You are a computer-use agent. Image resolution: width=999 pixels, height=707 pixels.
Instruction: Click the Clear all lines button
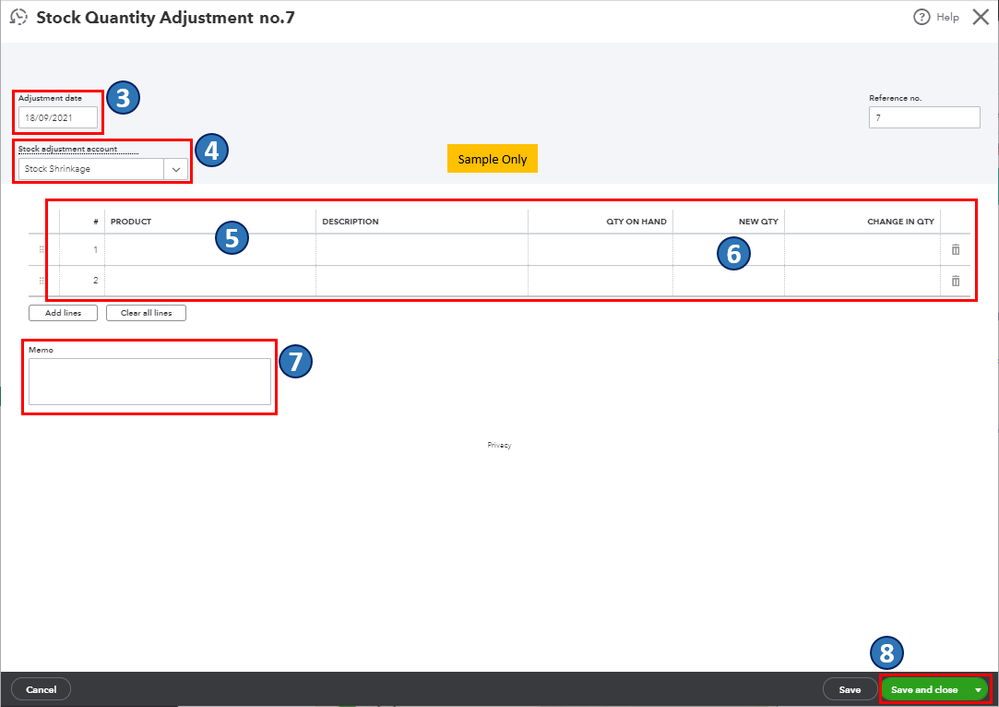point(146,313)
